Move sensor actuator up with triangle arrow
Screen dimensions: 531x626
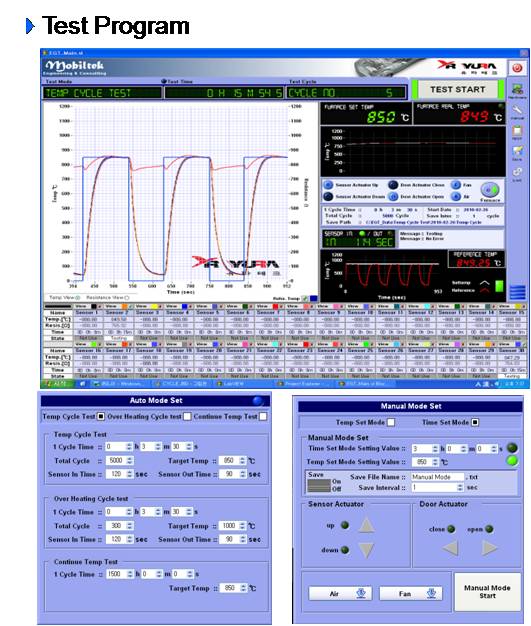point(366,525)
